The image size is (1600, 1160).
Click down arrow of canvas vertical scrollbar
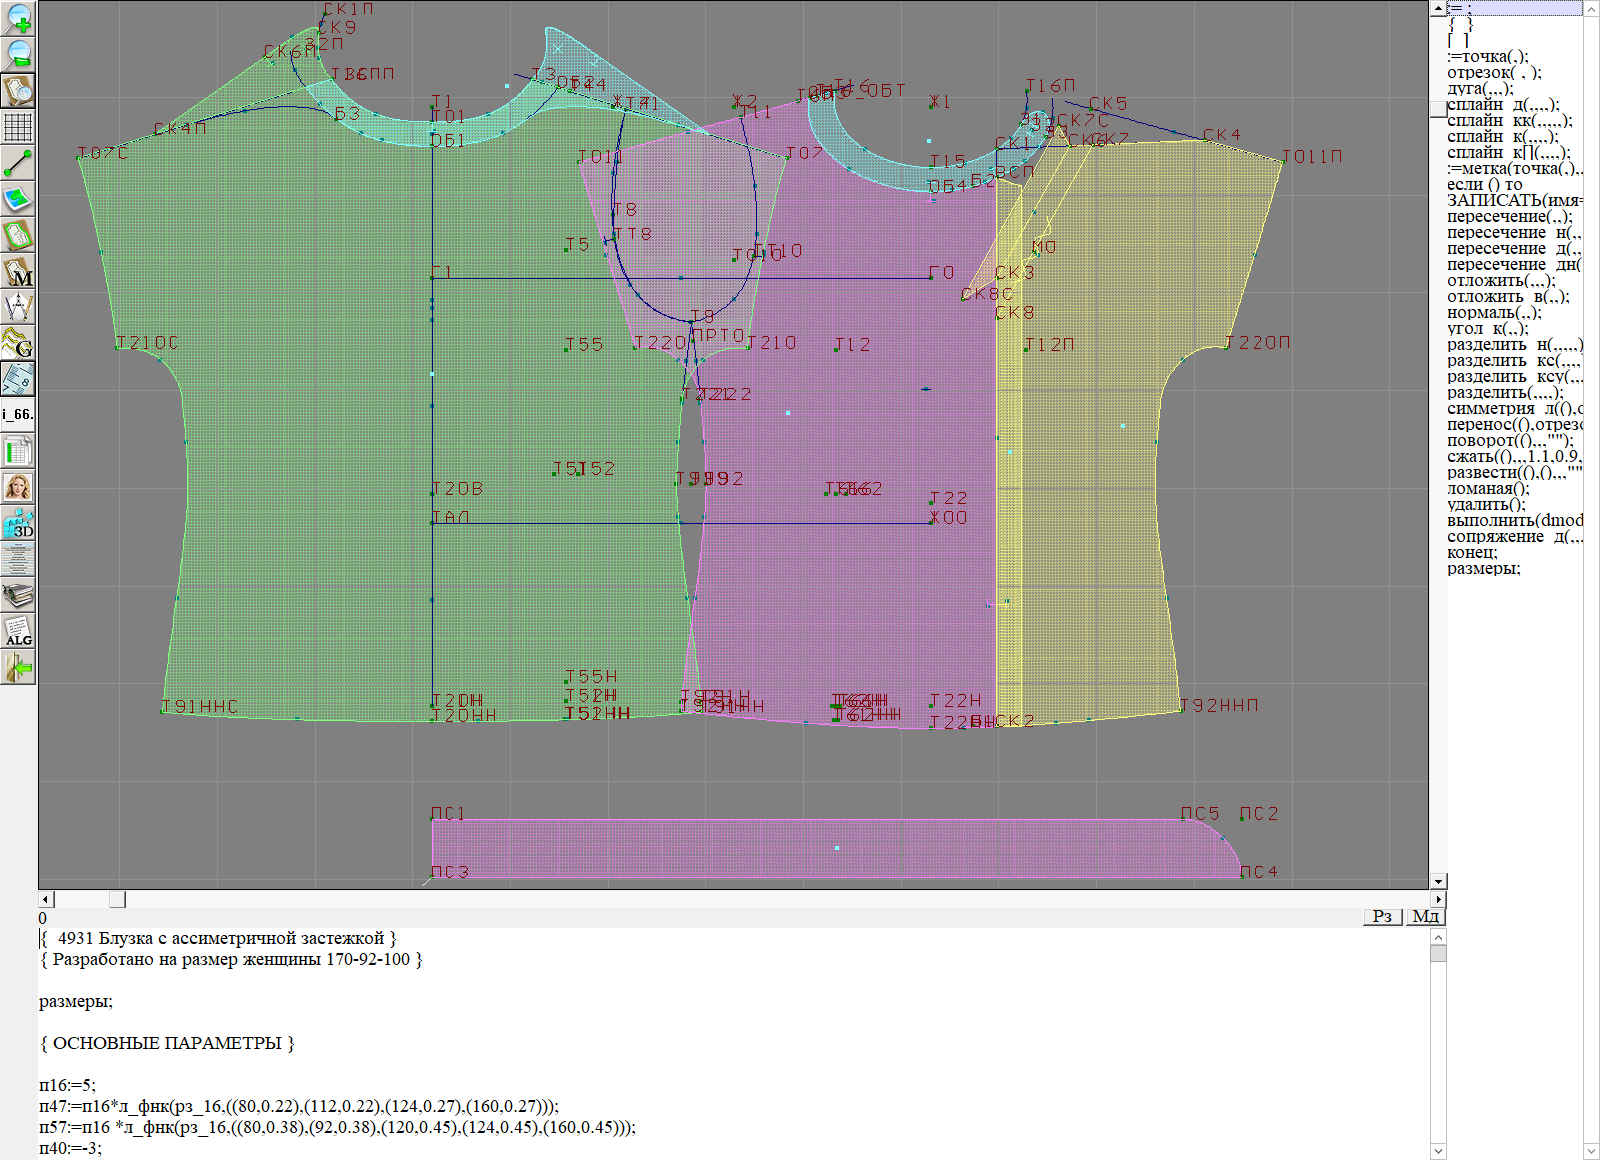[1438, 882]
